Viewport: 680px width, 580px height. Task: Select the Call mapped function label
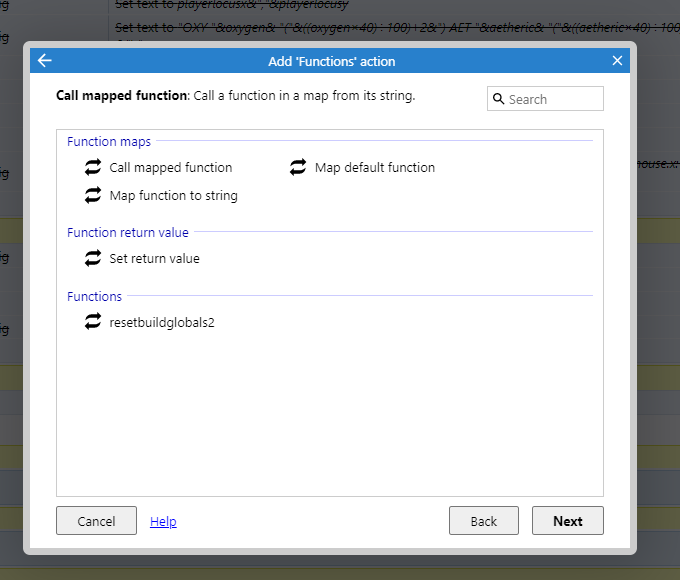coord(170,167)
